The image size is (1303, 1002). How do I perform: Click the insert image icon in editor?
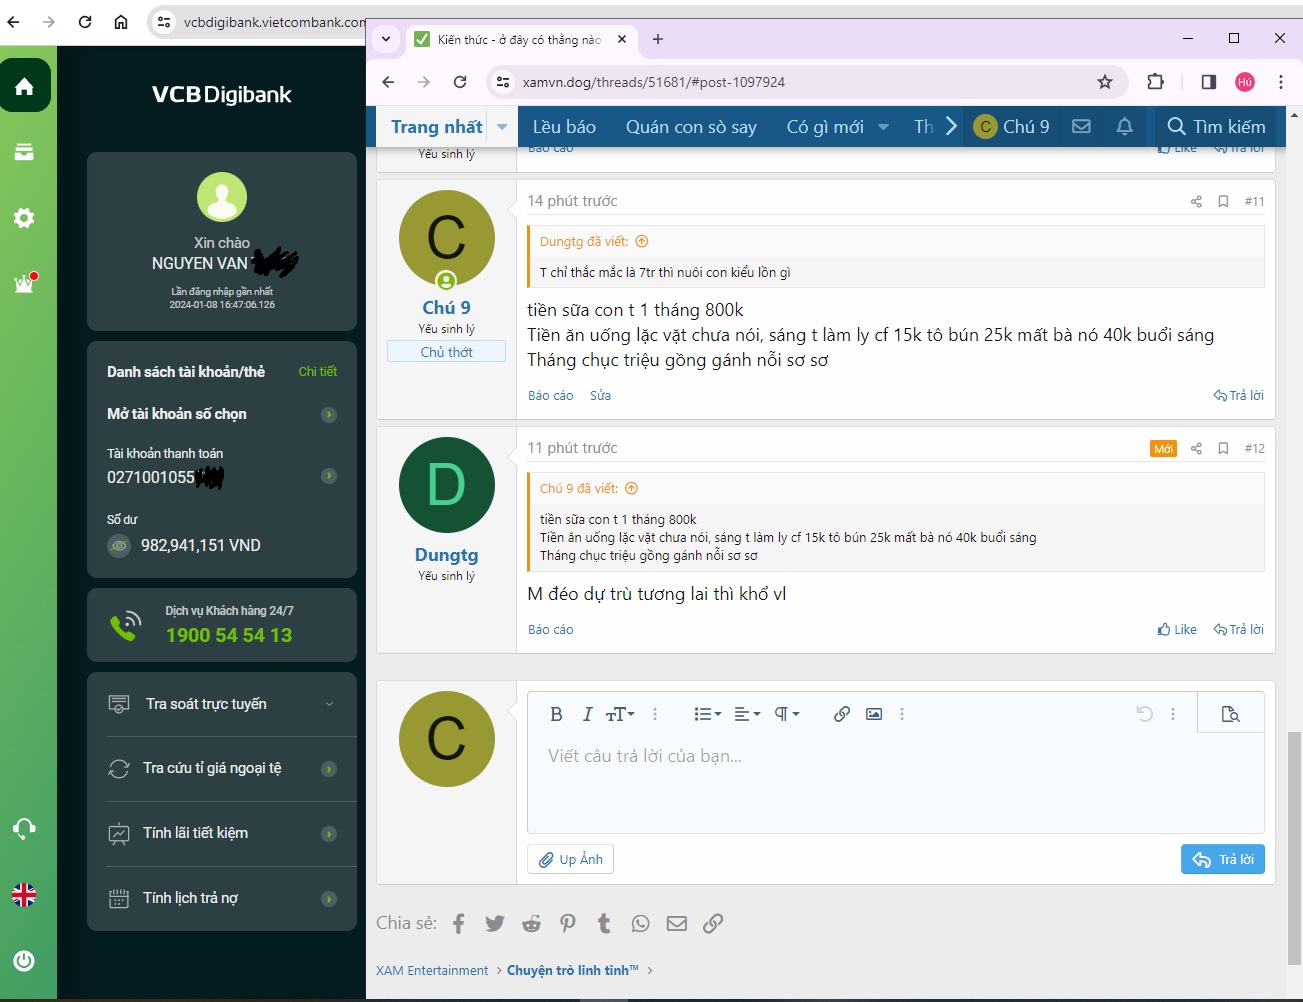pos(874,714)
